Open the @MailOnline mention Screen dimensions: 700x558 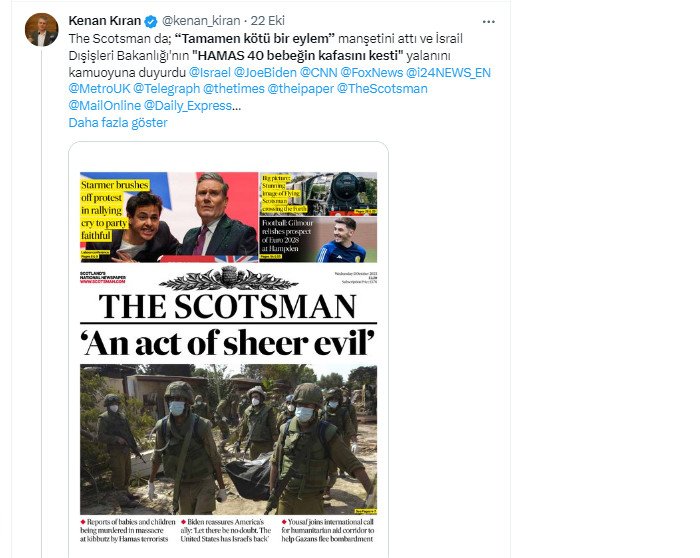pyautogui.click(x=104, y=106)
